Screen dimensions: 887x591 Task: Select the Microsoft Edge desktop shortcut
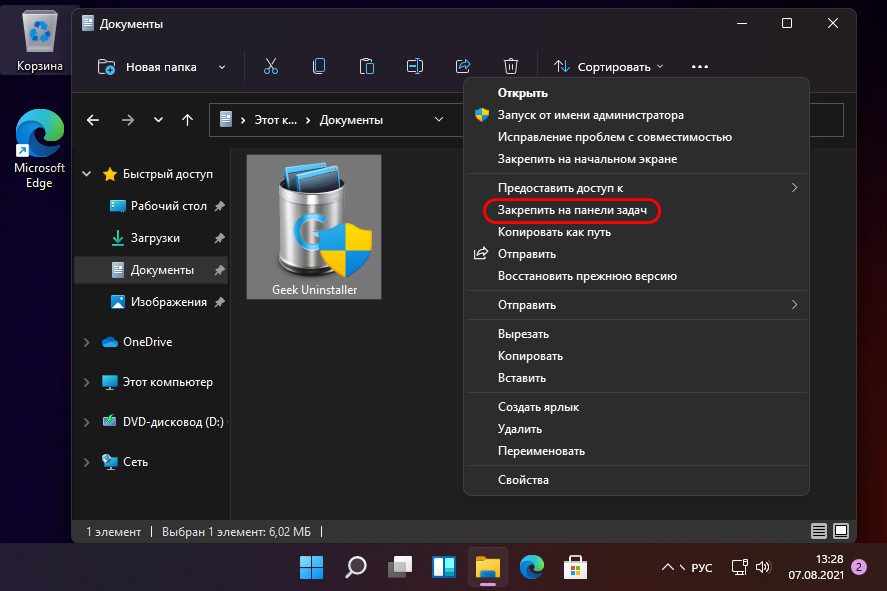pyautogui.click(x=39, y=150)
